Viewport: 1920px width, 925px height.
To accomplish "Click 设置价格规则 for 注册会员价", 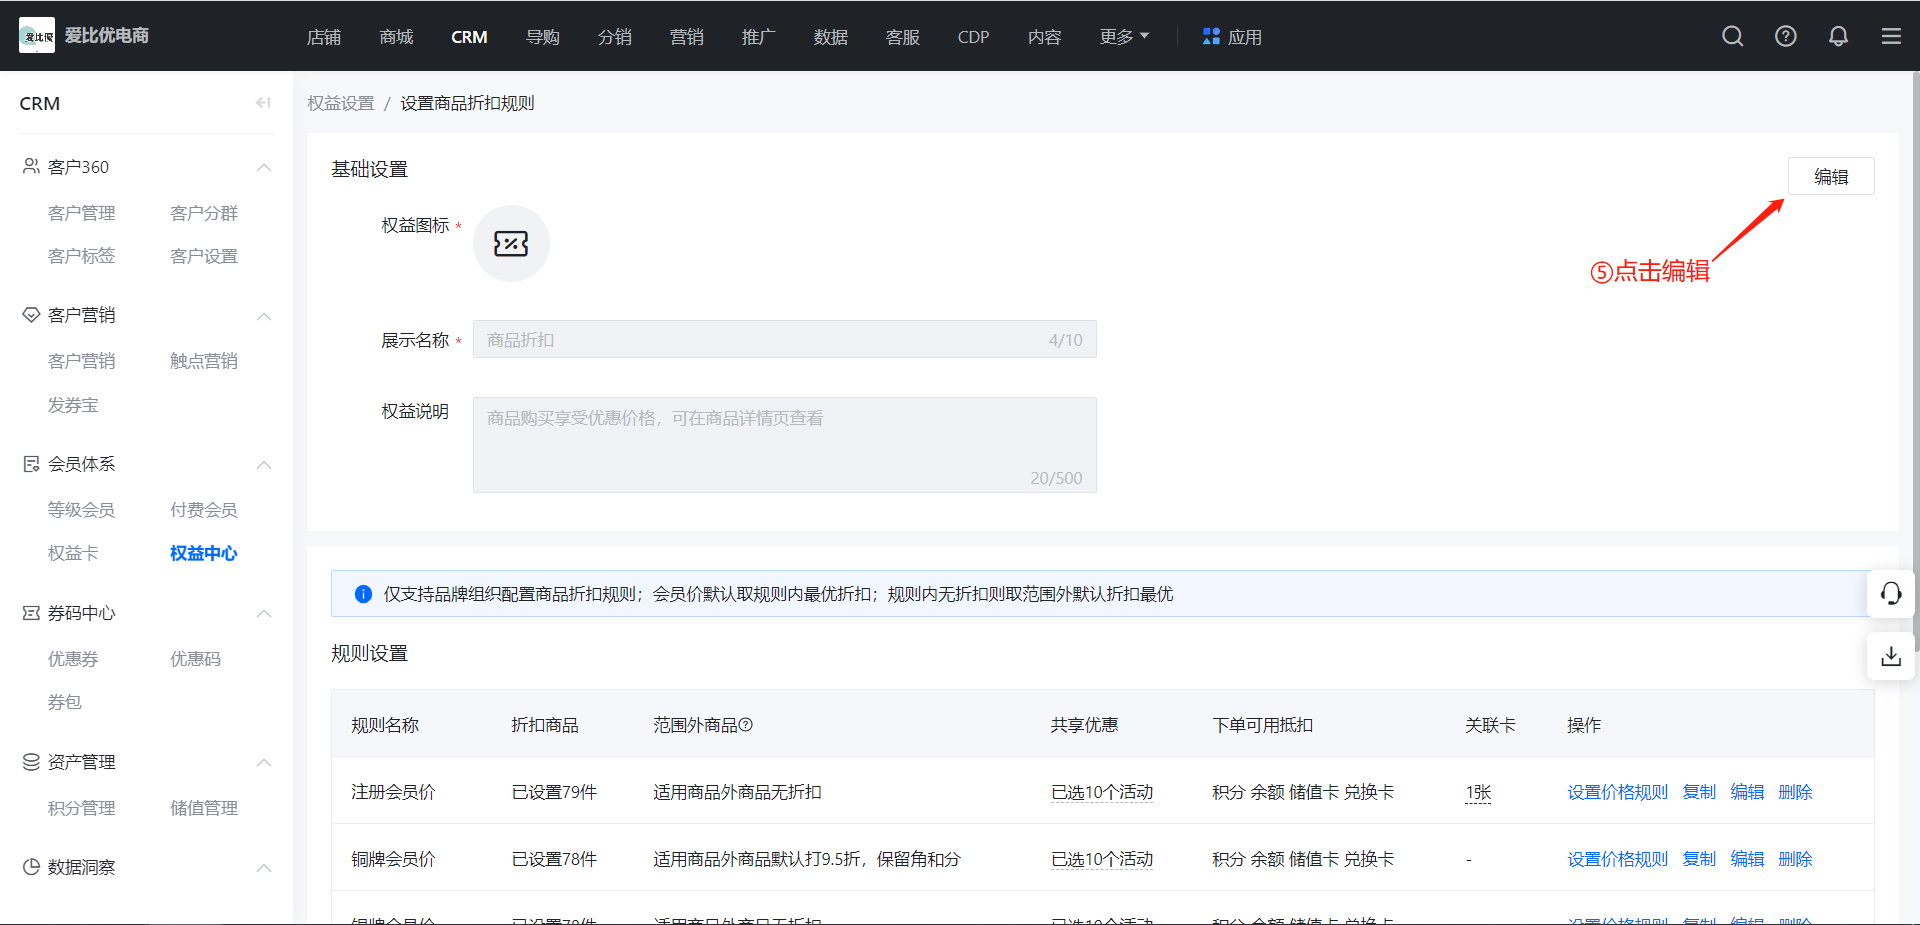I will [1617, 792].
